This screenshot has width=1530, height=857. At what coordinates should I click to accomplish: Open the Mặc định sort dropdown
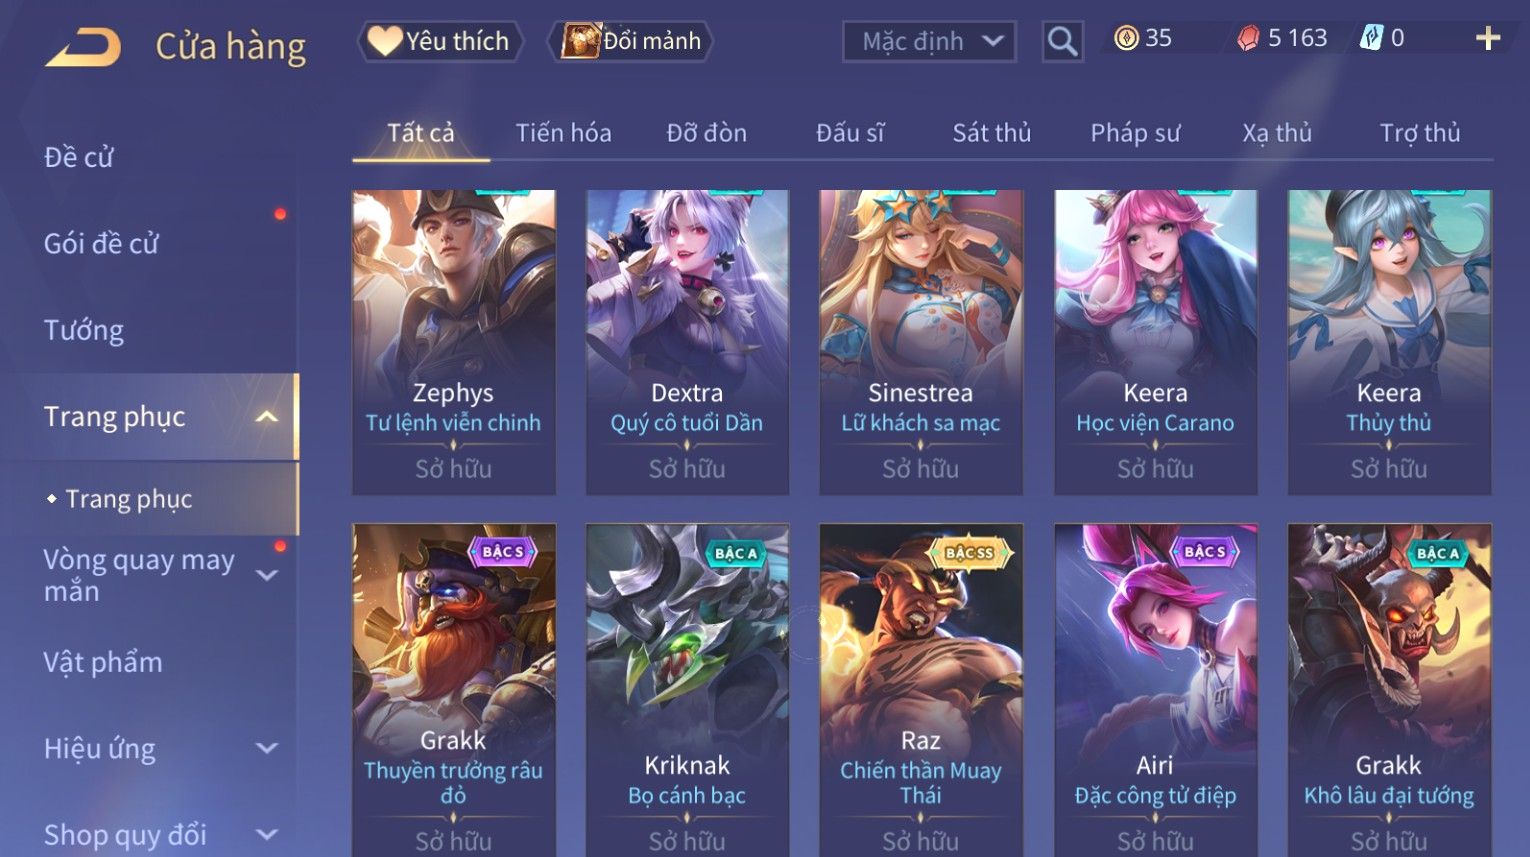(929, 42)
